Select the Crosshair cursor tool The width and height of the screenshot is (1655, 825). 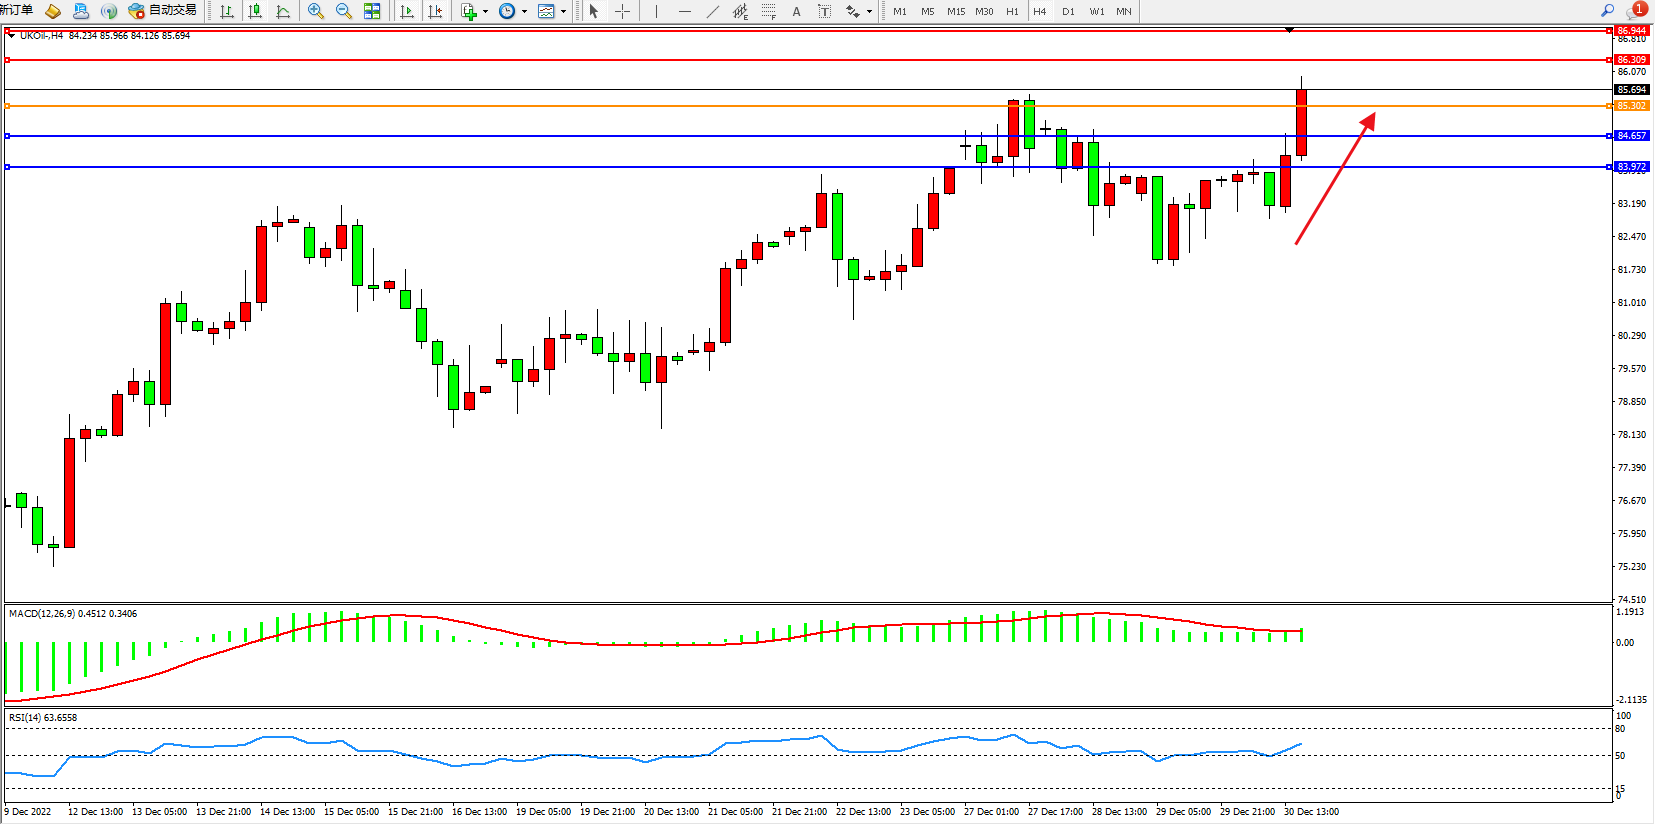coord(622,11)
